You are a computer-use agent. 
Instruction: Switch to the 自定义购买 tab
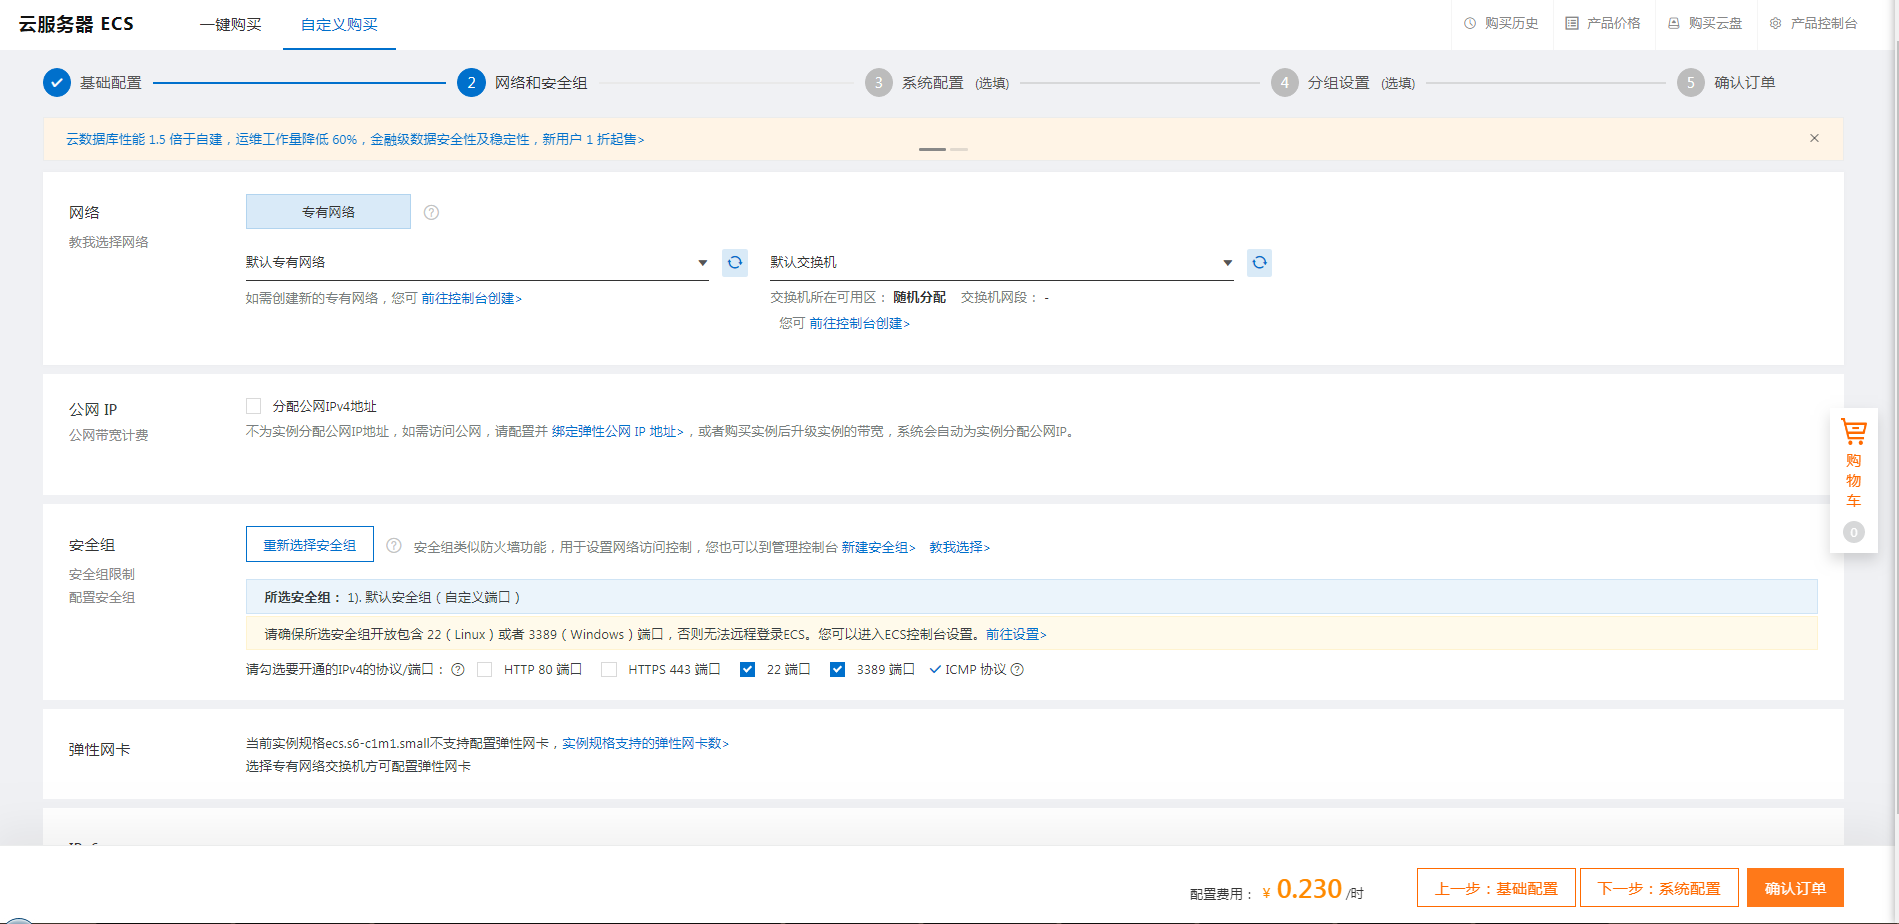(x=339, y=24)
